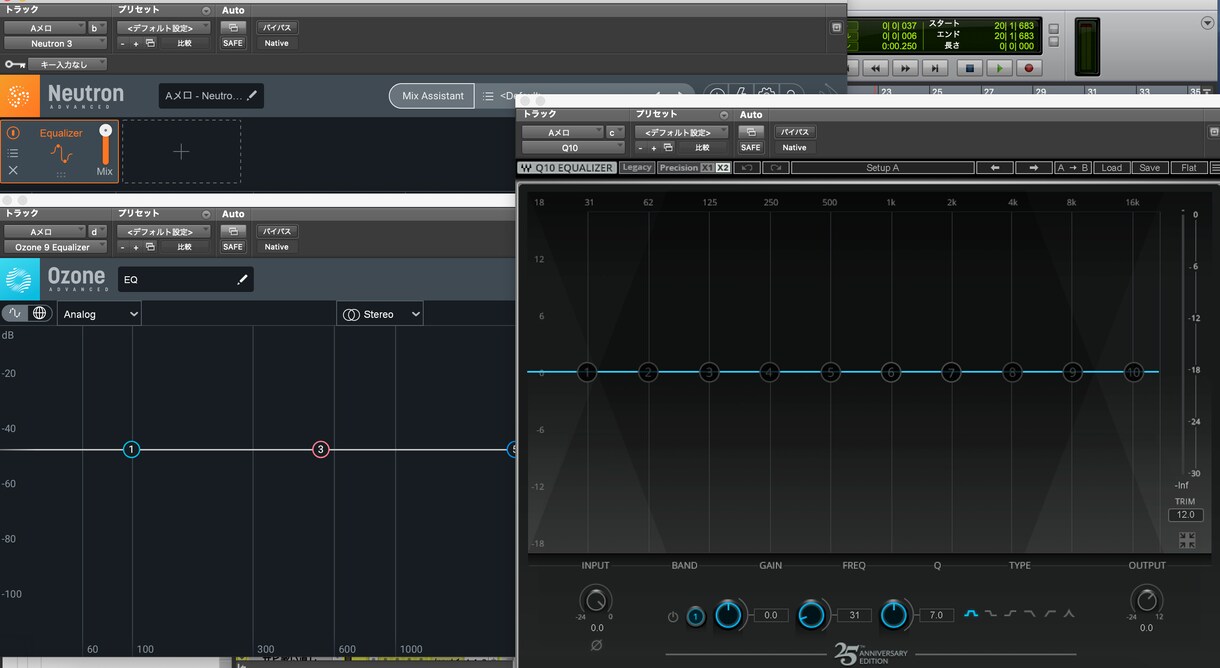Image resolution: width=1220 pixels, height=668 pixels.
Task: Switch the Q10 to Legacy mode
Action: (x=637, y=168)
